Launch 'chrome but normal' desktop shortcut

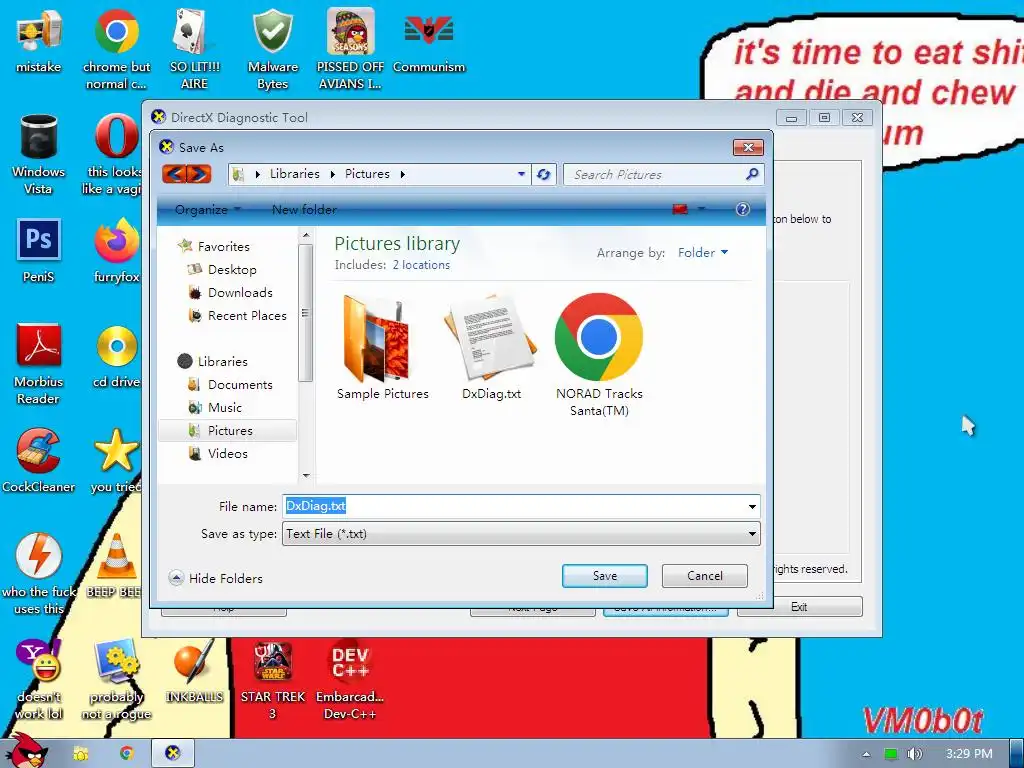click(x=116, y=49)
